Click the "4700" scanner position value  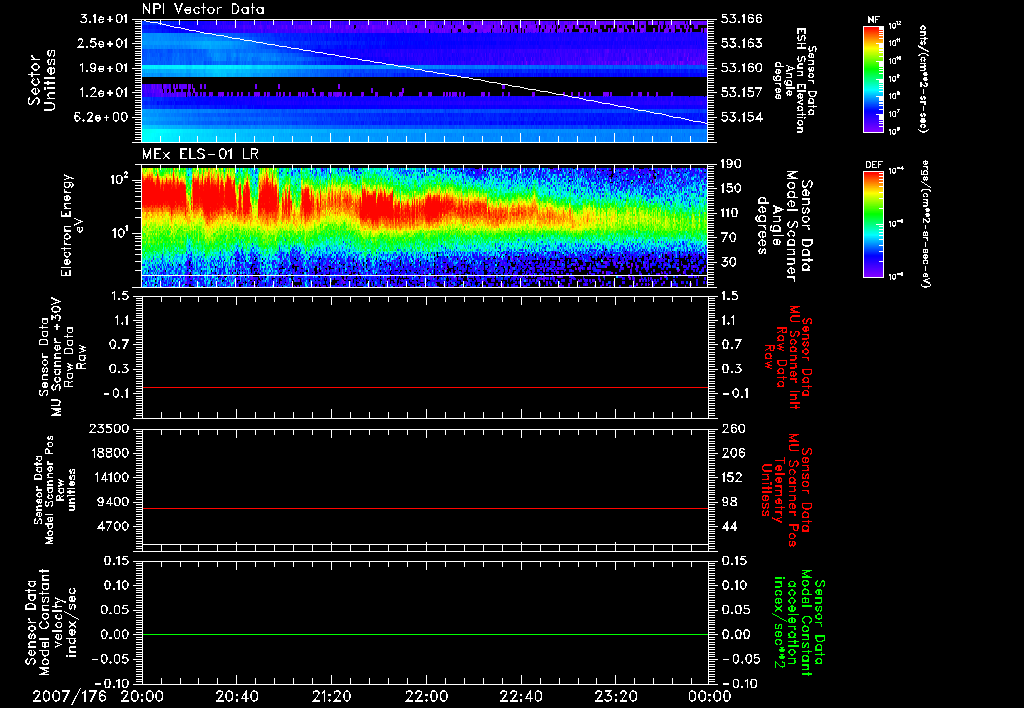tap(114, 526)
